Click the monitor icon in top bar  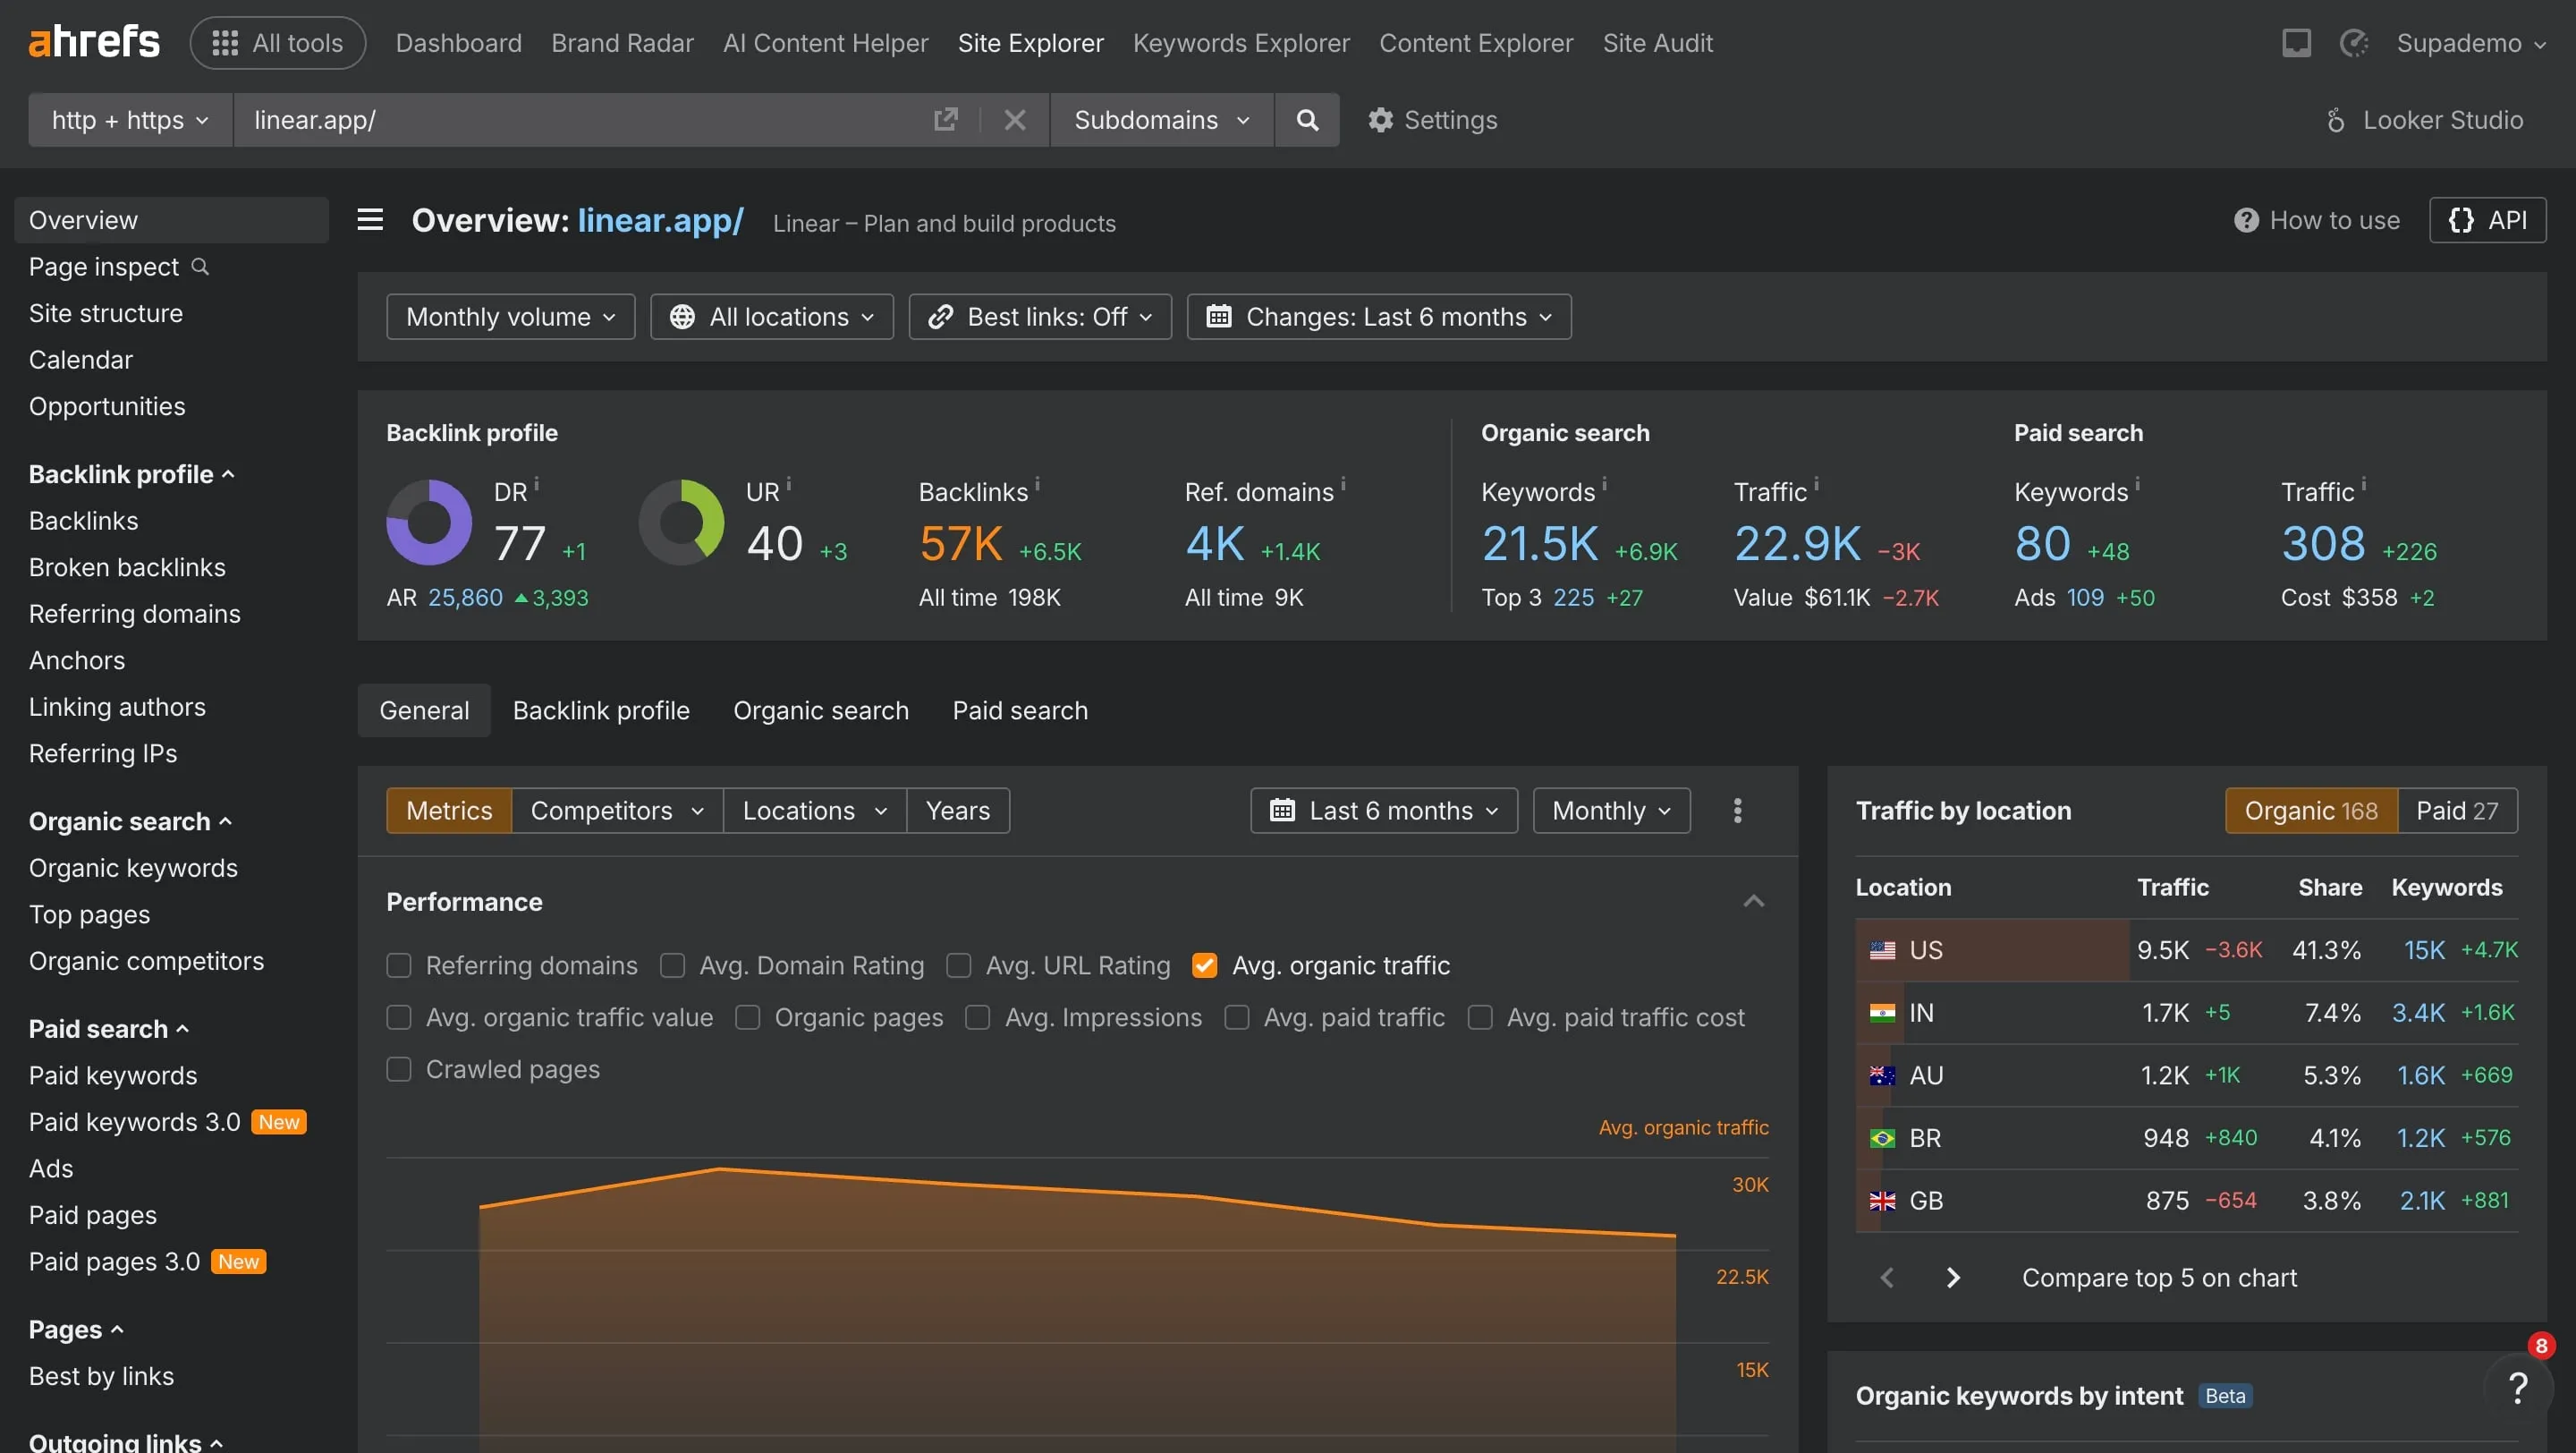[x=2296, y=43]
